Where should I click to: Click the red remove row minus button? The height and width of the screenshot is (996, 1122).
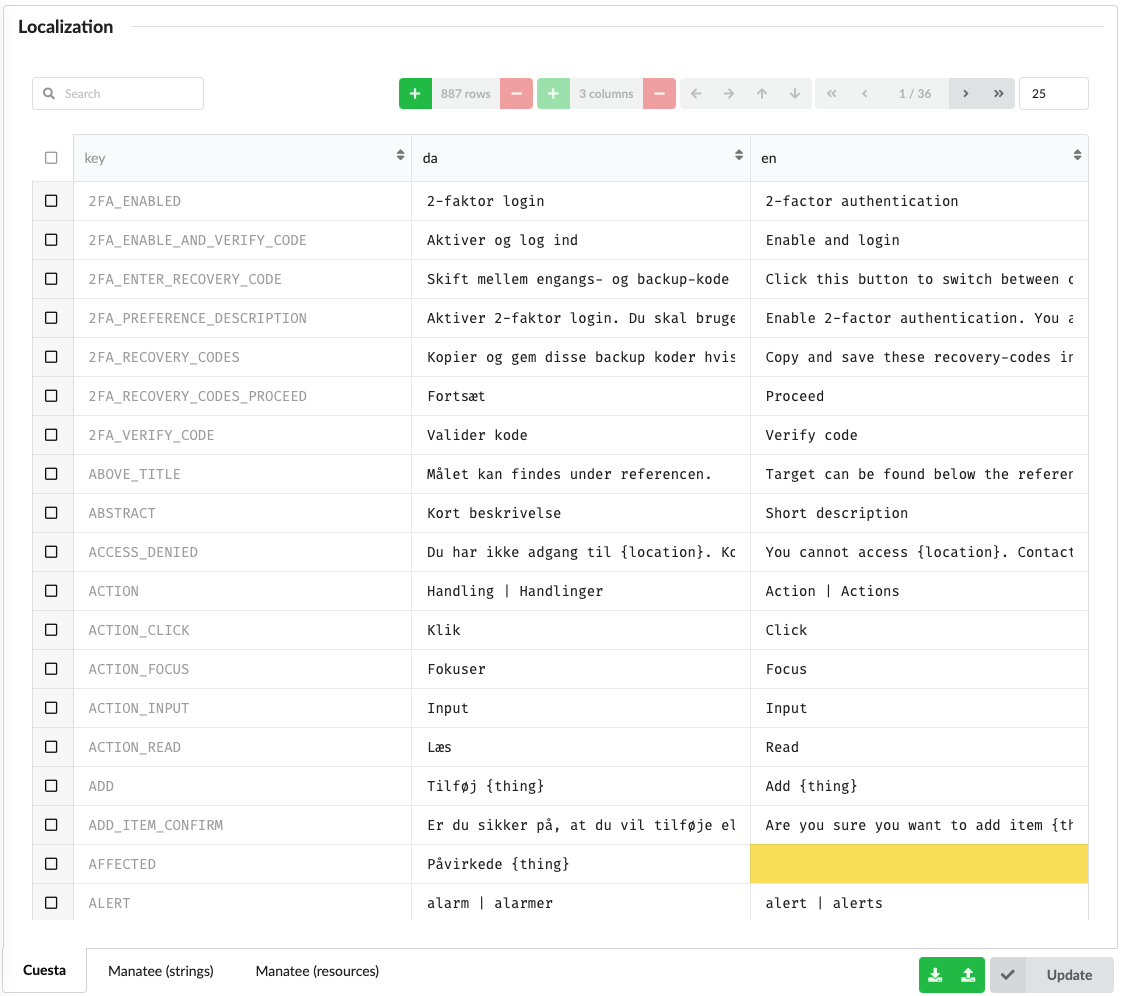click(x=516, y=94)
